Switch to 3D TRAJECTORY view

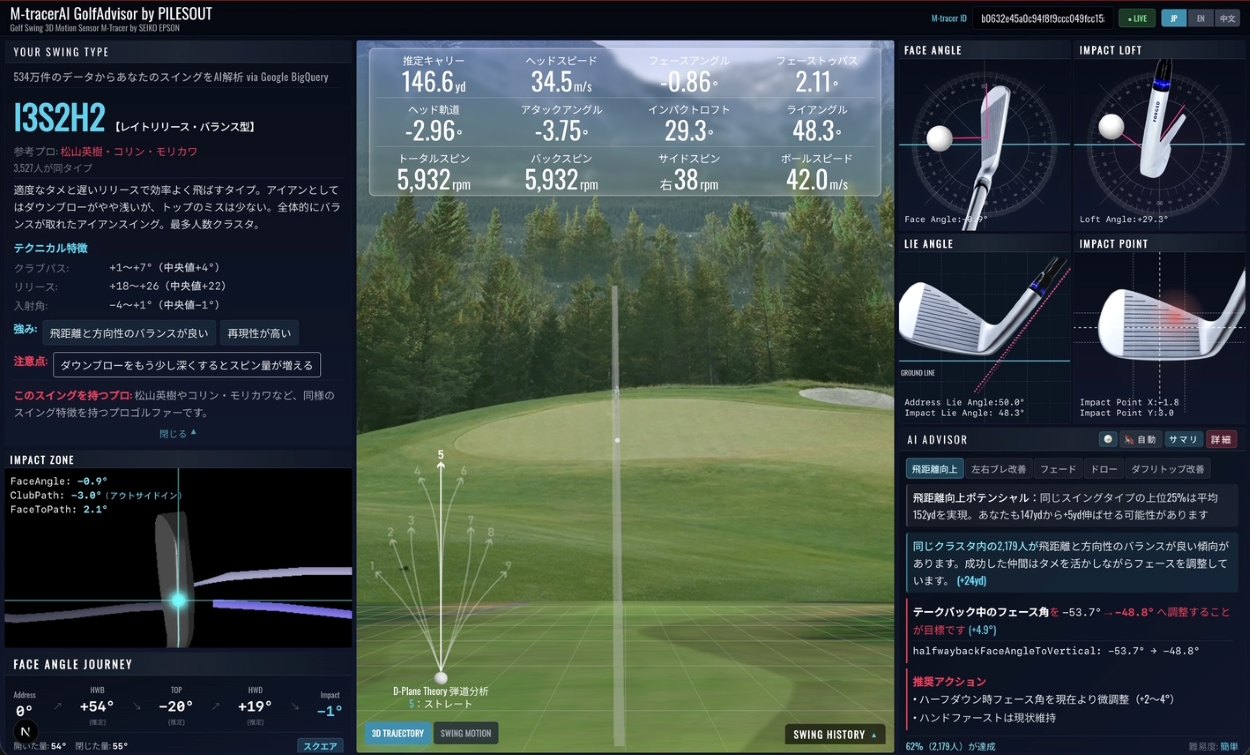click(398, 733)
